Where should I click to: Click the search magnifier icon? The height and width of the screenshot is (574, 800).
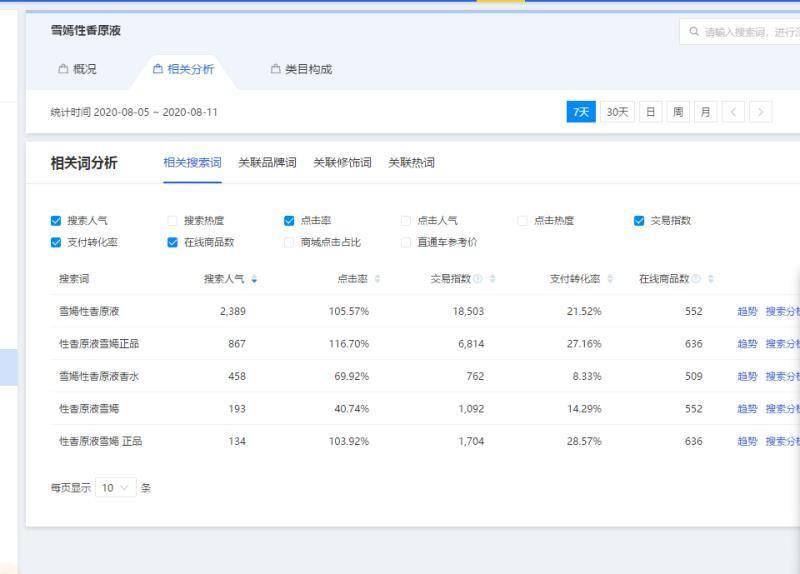(x=694, y=32)
